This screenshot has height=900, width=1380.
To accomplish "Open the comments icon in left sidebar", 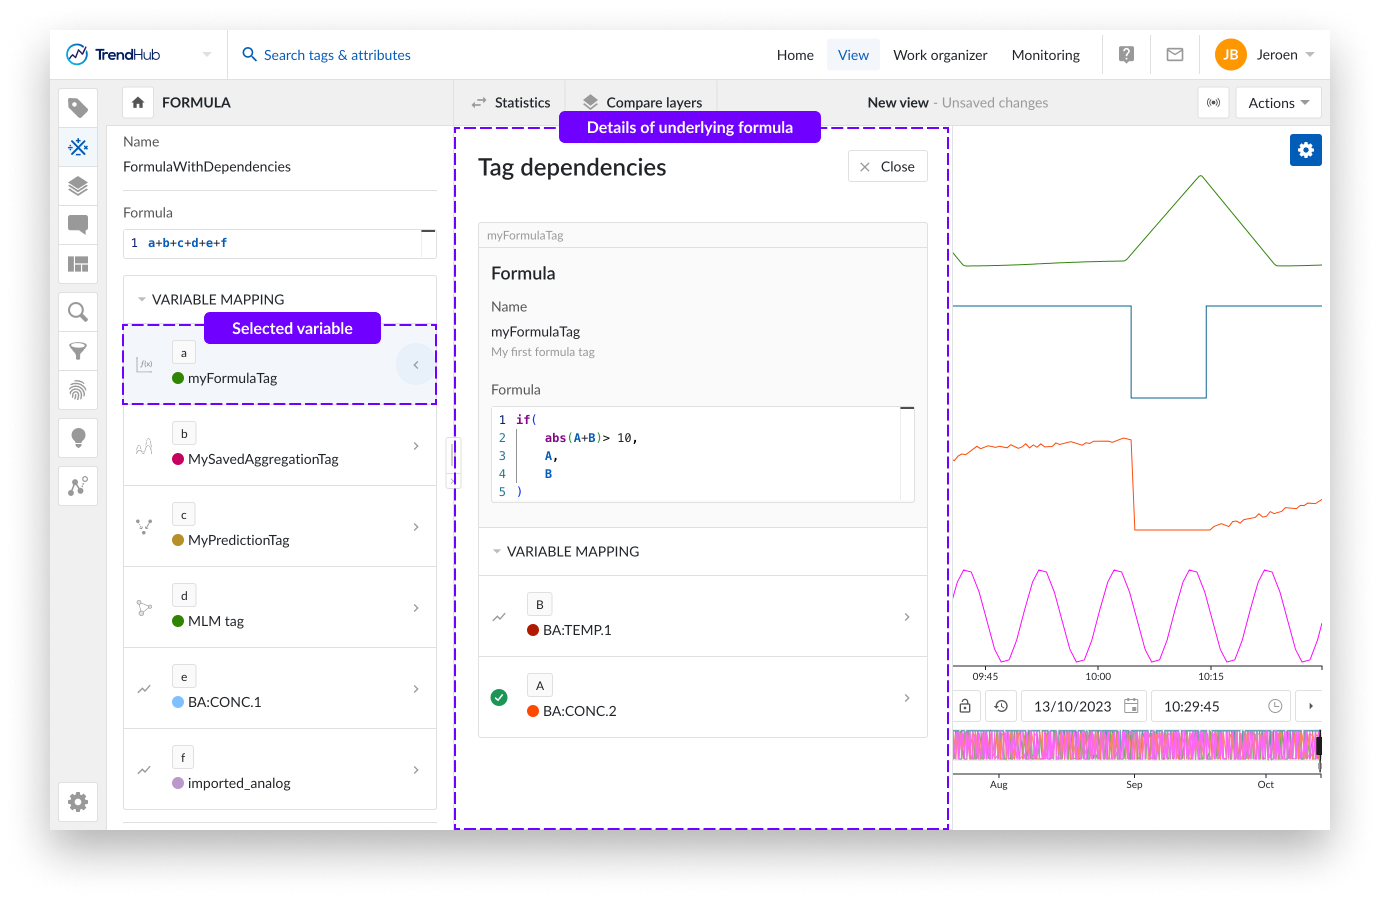I will pos(78,224).
